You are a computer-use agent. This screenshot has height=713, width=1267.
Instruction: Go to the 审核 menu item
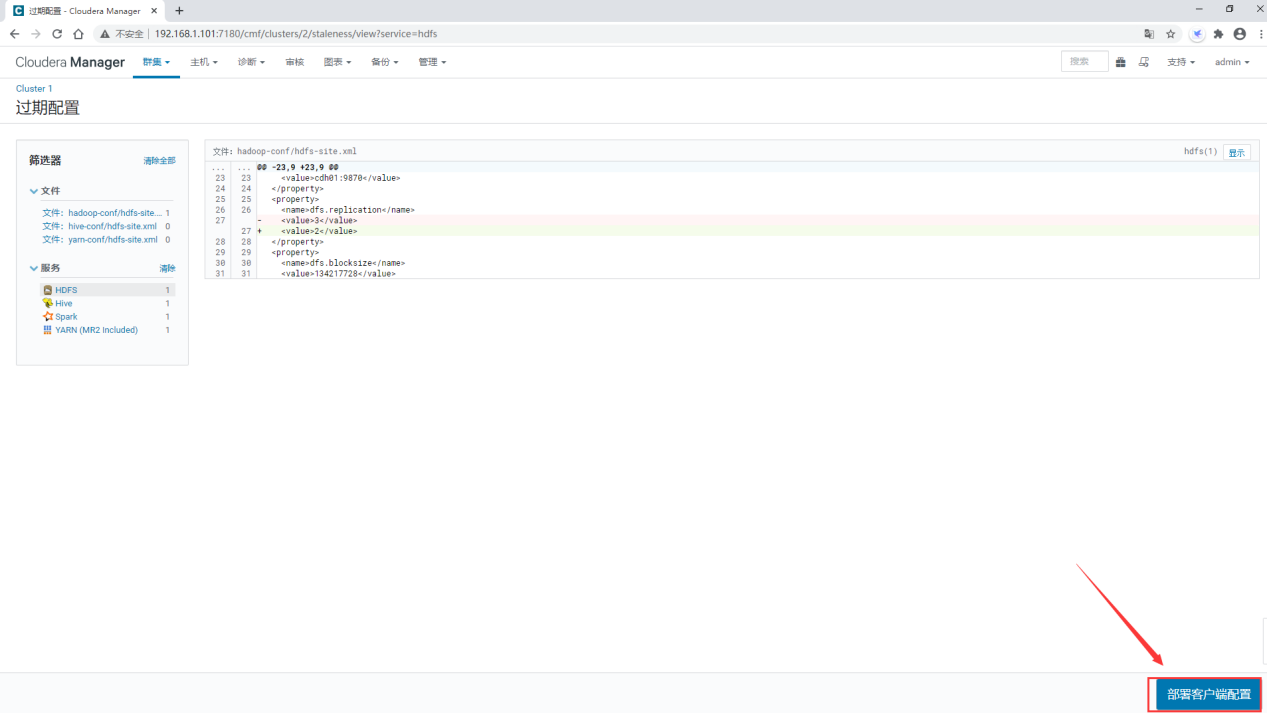pyautogui.click(x=294, y=62)
